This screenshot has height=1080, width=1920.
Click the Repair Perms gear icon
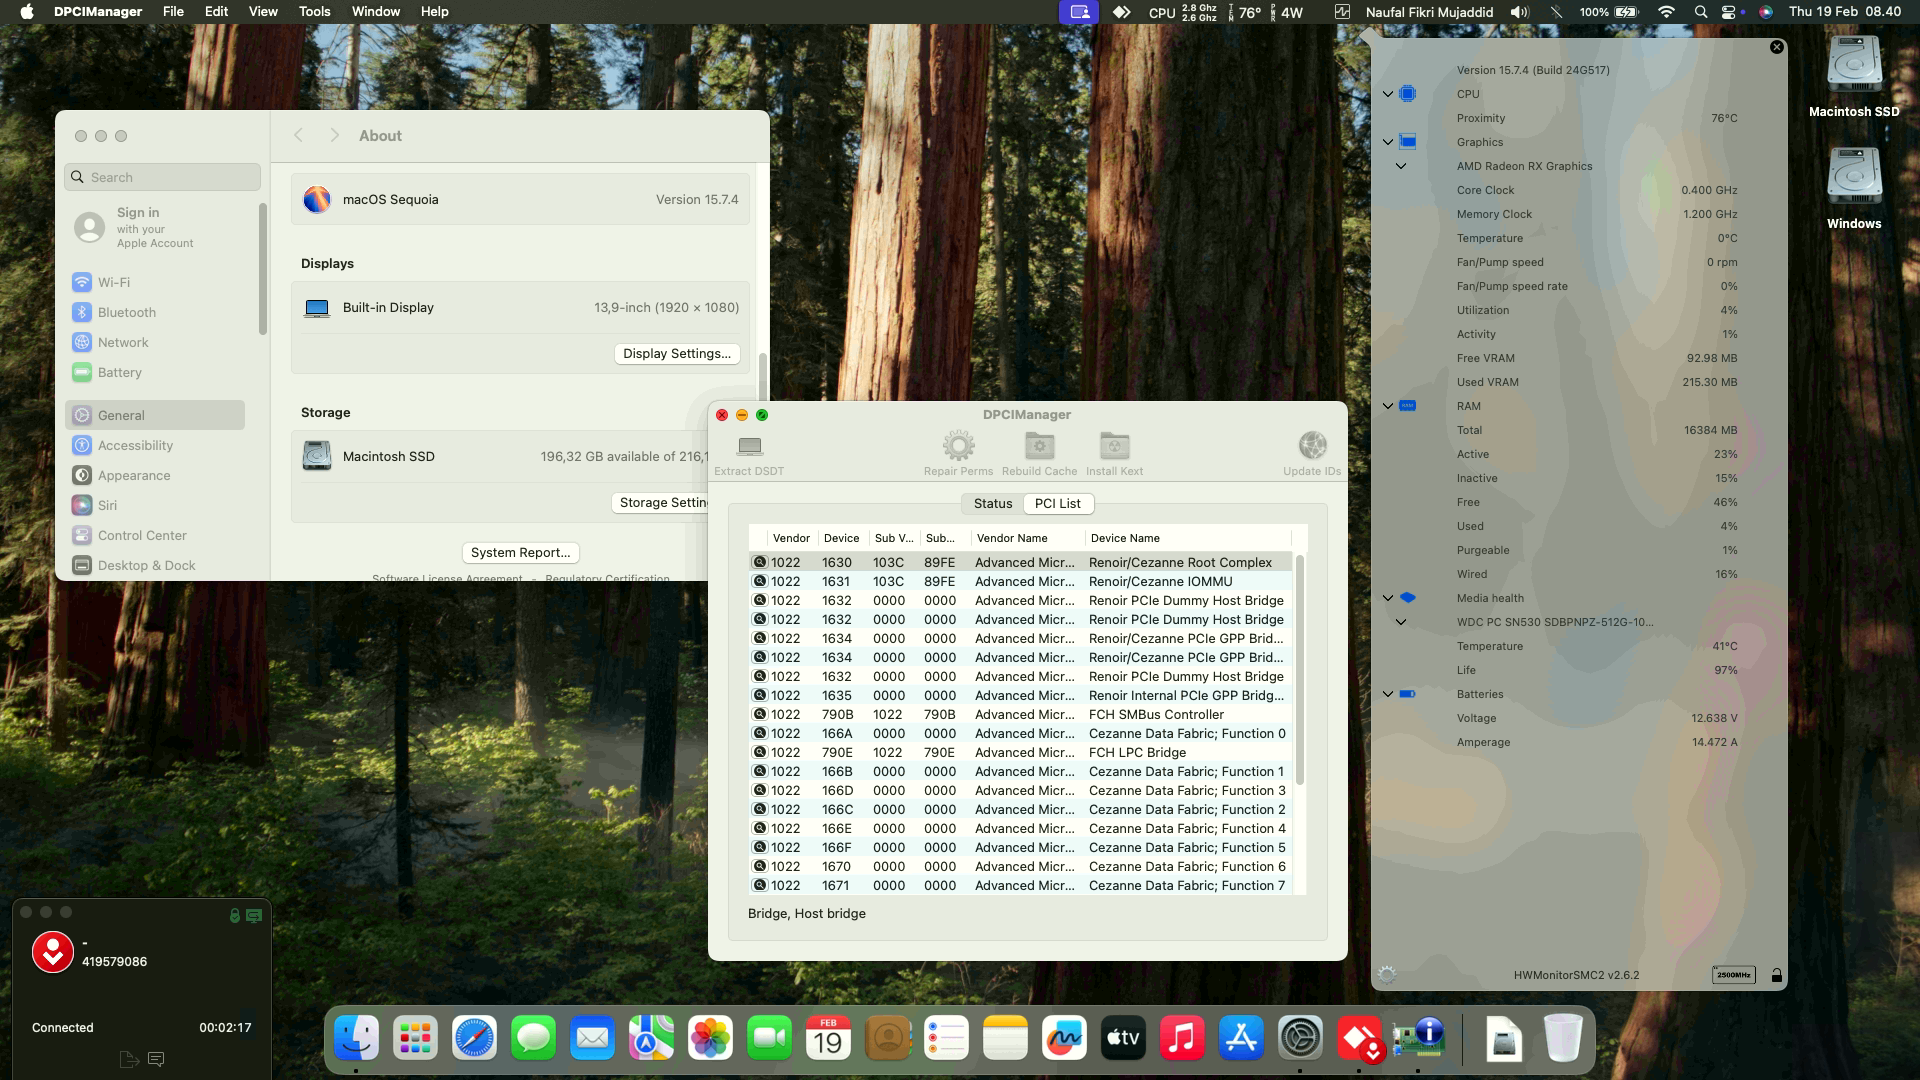tap(958, 446)
